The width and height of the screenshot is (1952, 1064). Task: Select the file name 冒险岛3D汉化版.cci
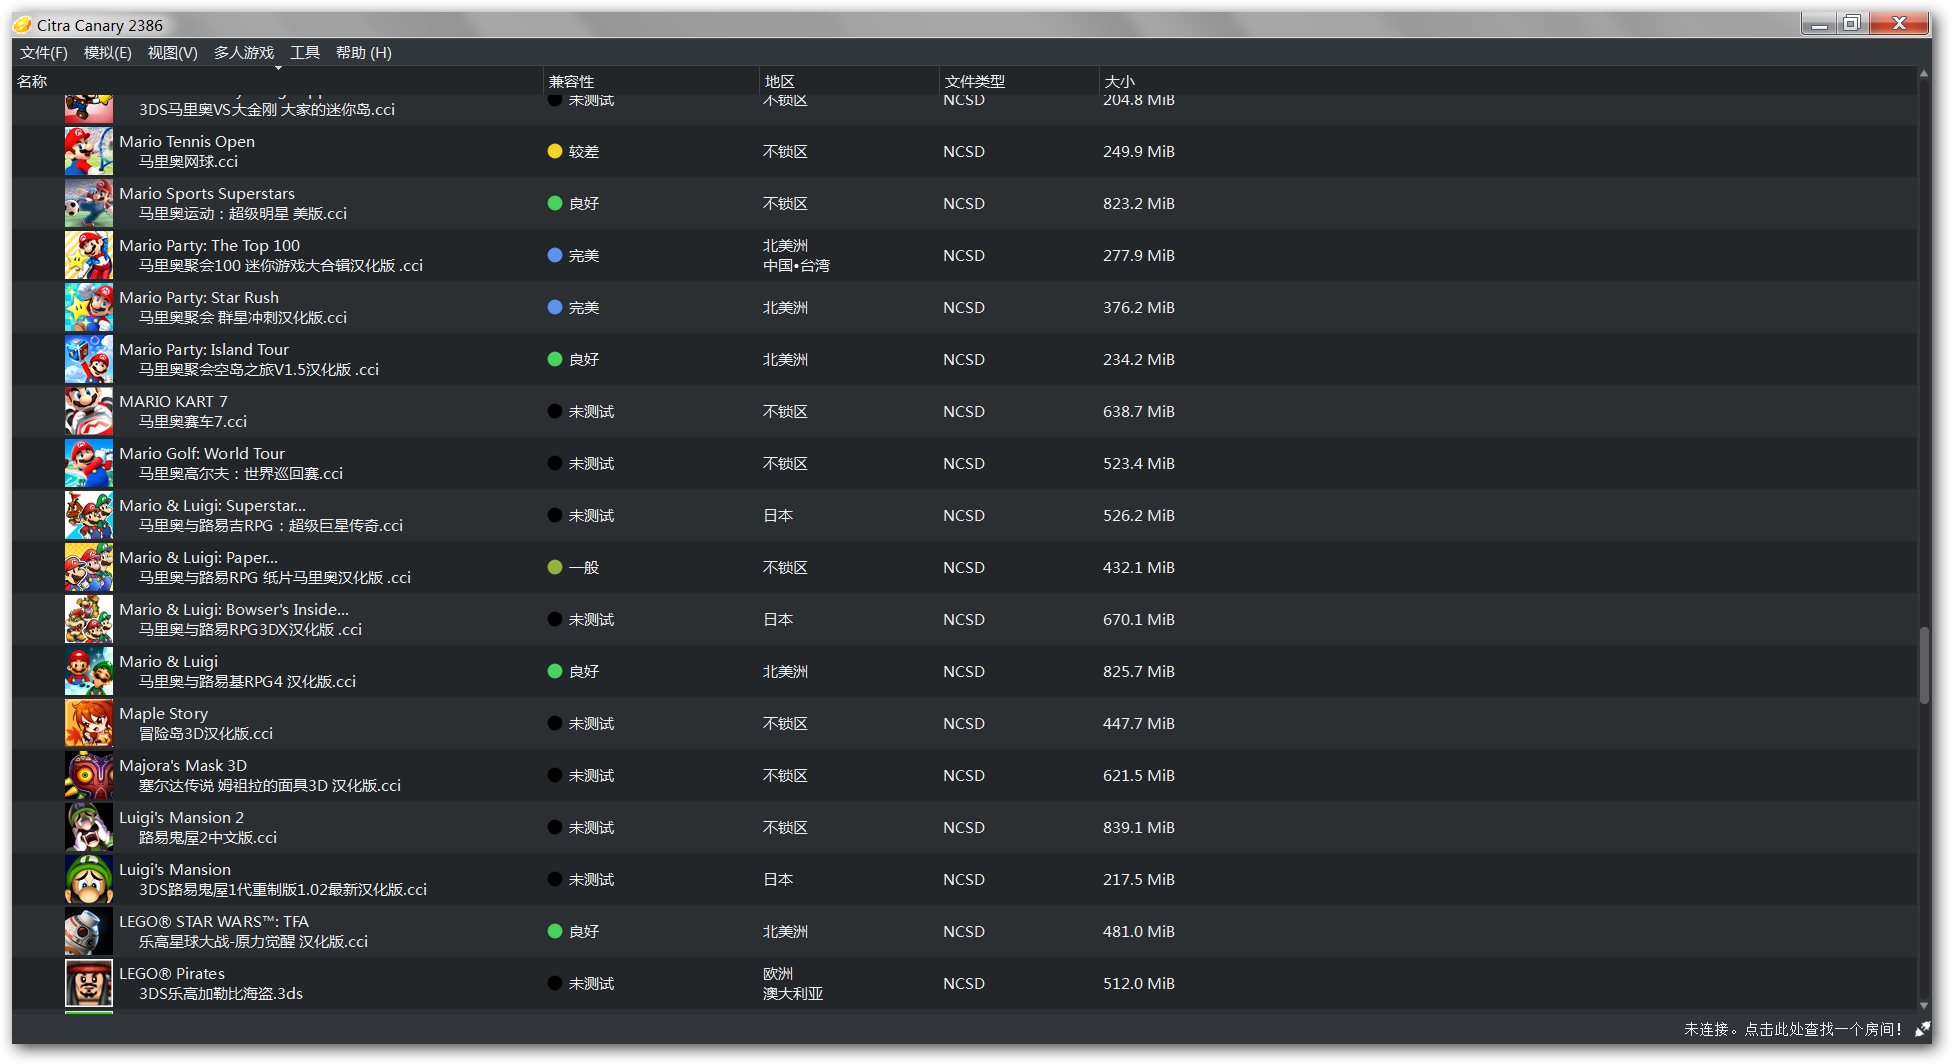[205, 734]
